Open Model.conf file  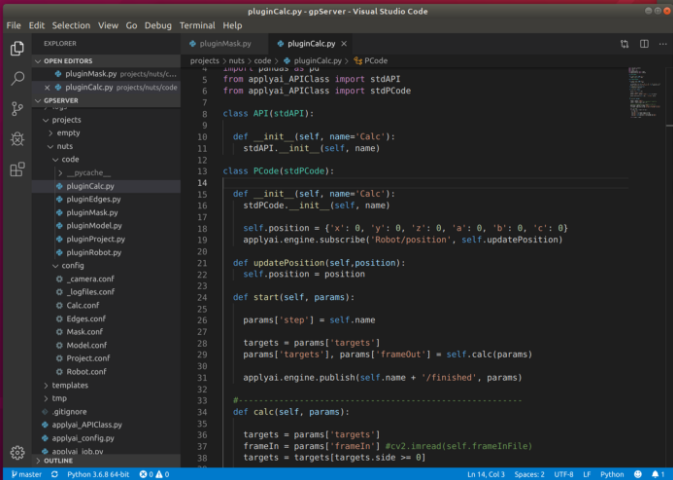pyautogui.click(x=106, y=345)
